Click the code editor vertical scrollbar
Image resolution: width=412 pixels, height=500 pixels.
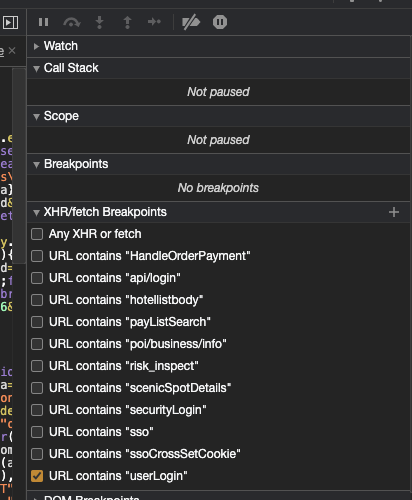click(x=19, y=166)
